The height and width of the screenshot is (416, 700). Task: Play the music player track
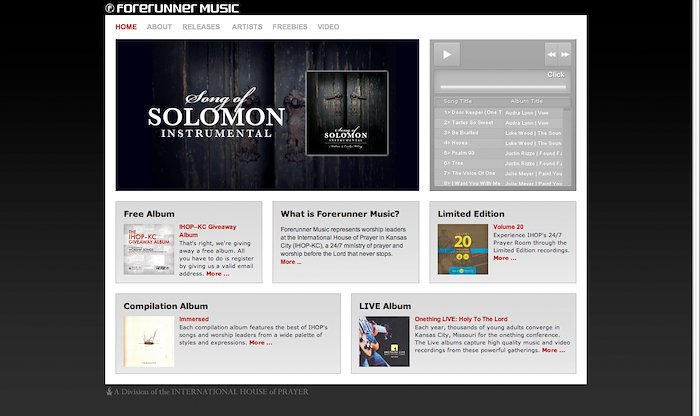446,54
